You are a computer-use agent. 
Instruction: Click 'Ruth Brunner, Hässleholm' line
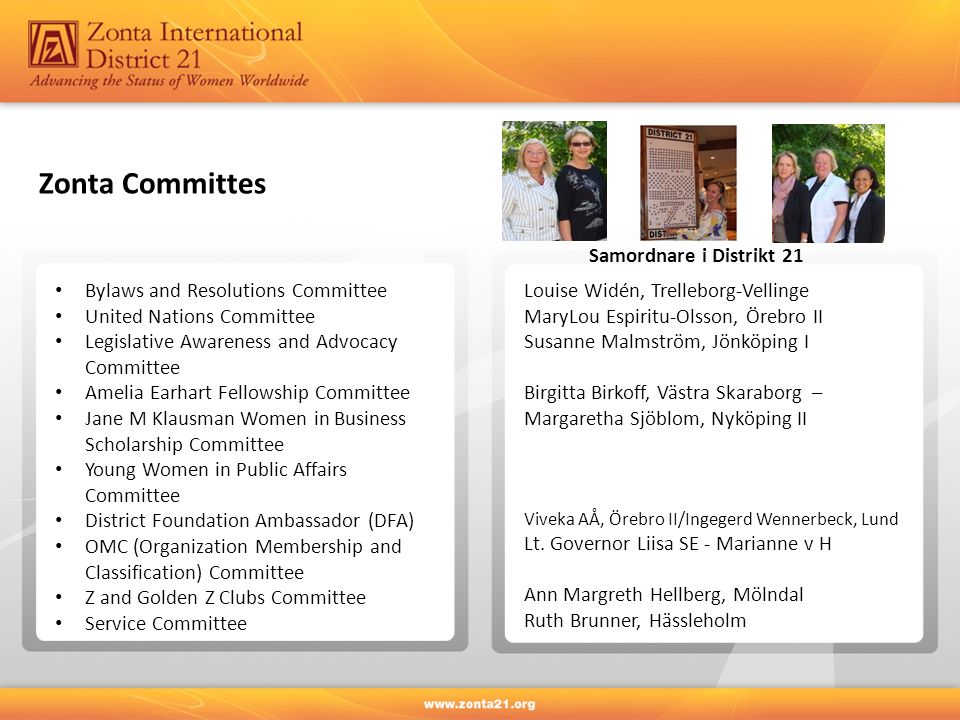tap(635, 621)
